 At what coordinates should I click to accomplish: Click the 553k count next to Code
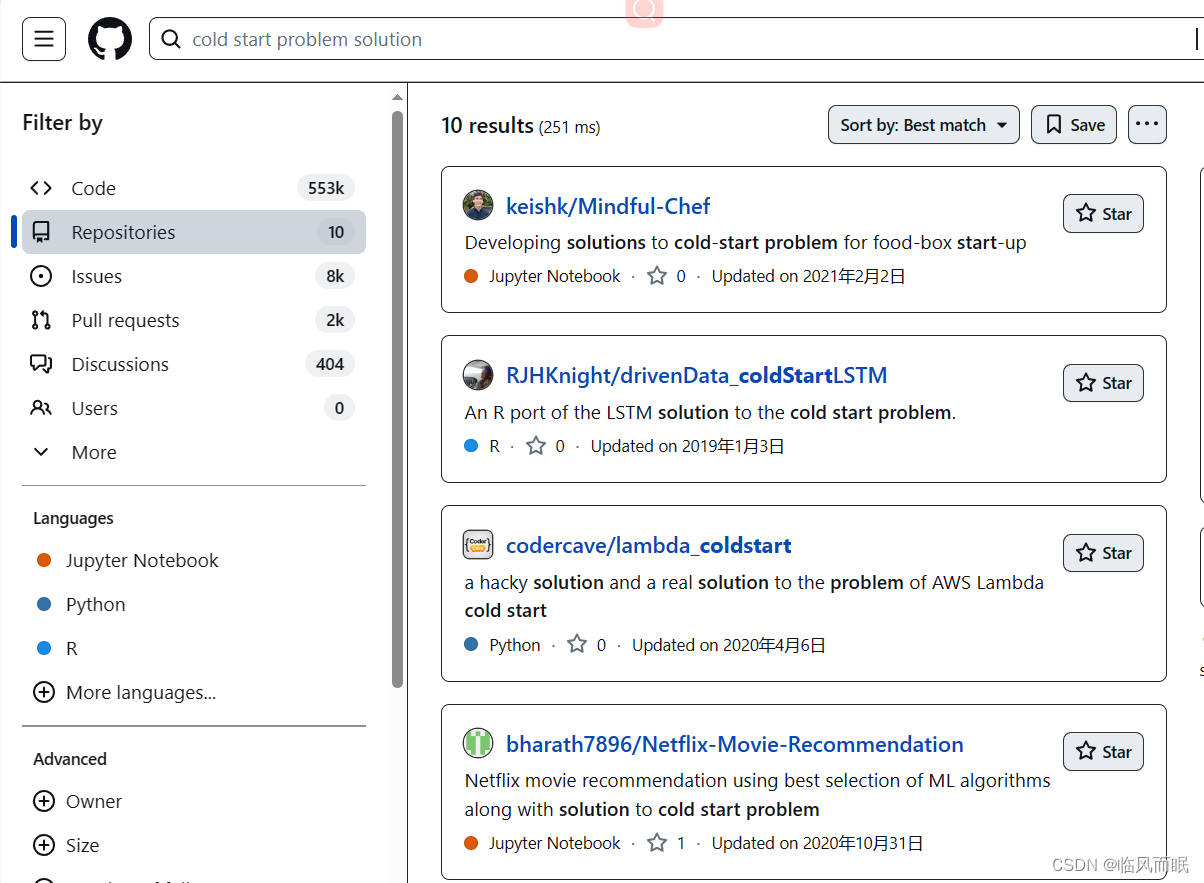[x=326, y=188]
